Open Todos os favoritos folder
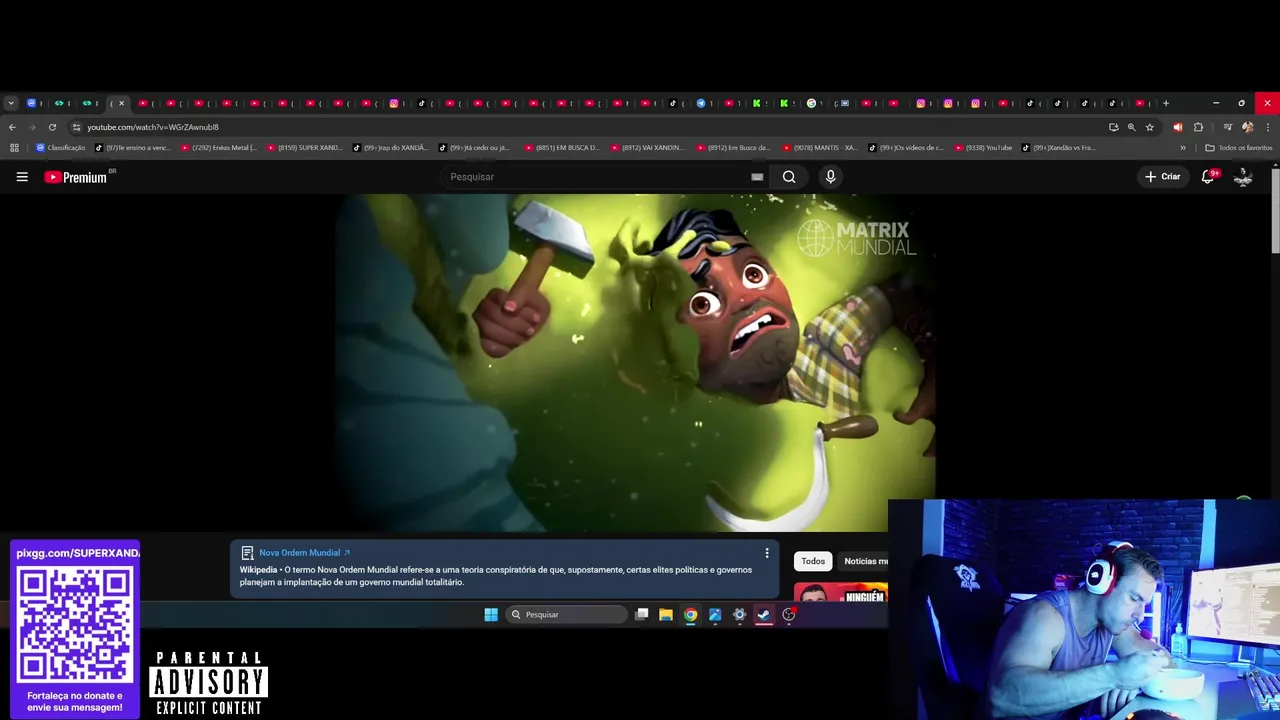Screen dimensions: 1280x720 pyautogui.click(x=1239, y=148)
